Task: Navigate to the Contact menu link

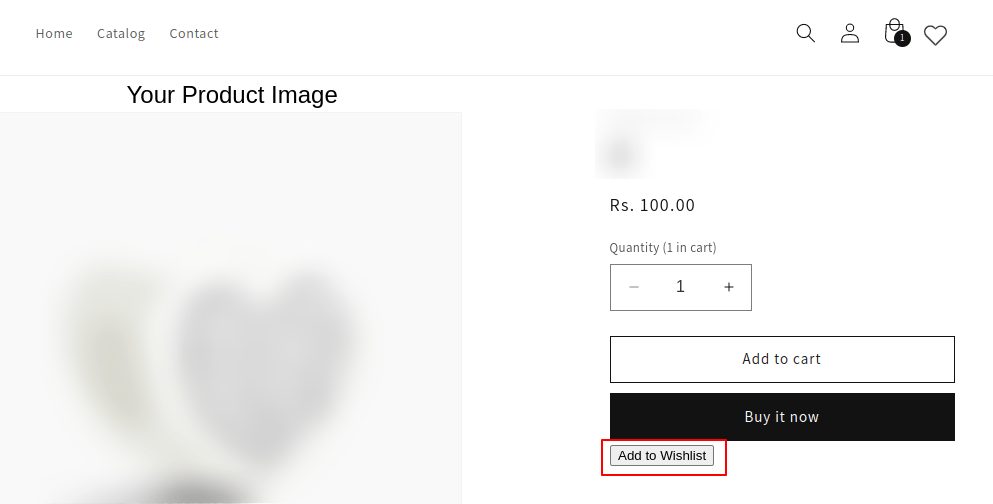Action: click(x=194, y=34)
